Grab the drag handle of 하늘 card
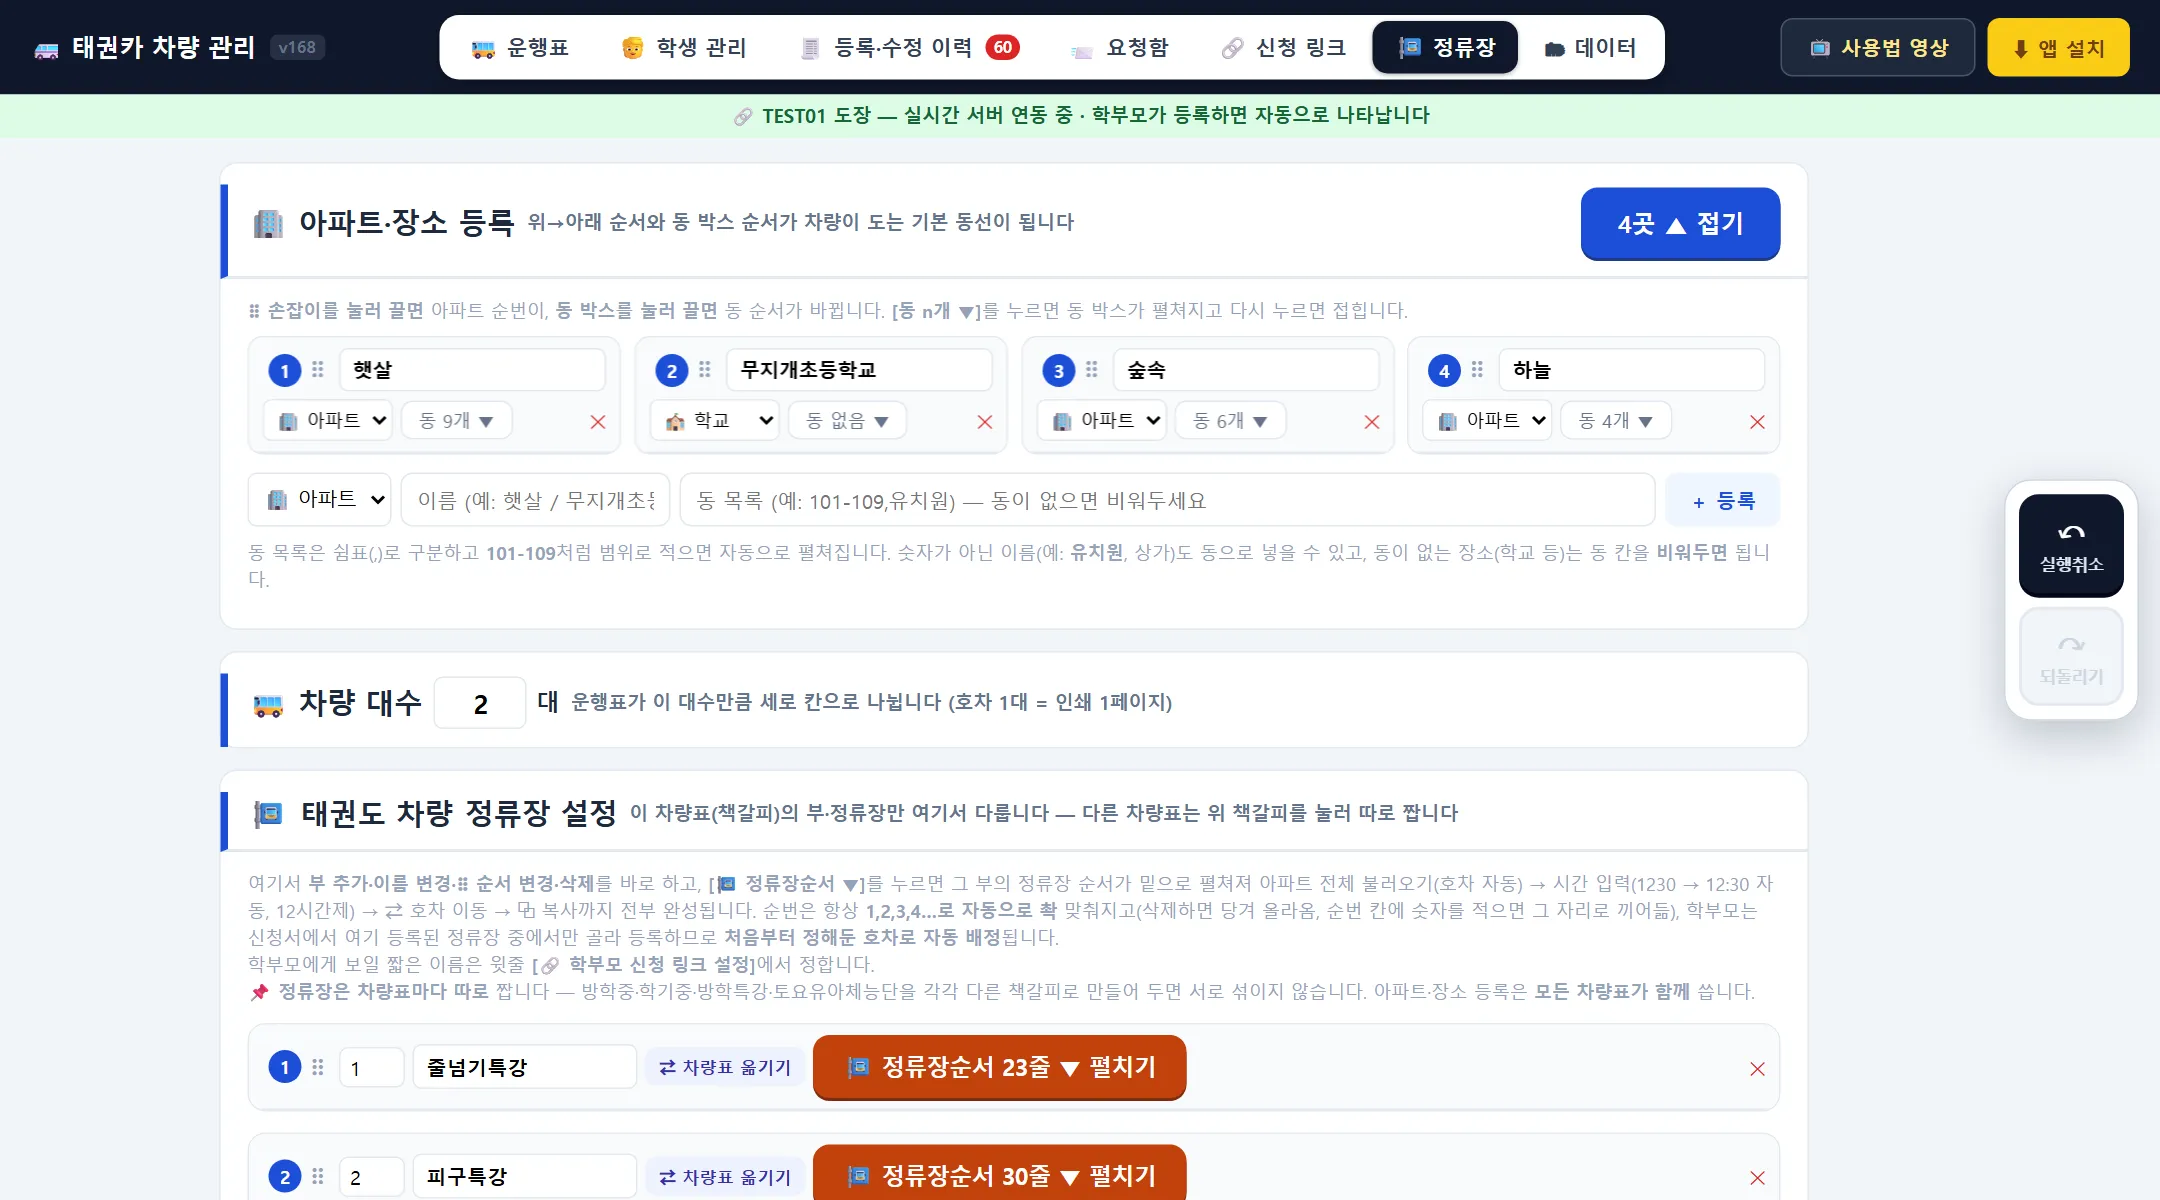 [1477, 370]
